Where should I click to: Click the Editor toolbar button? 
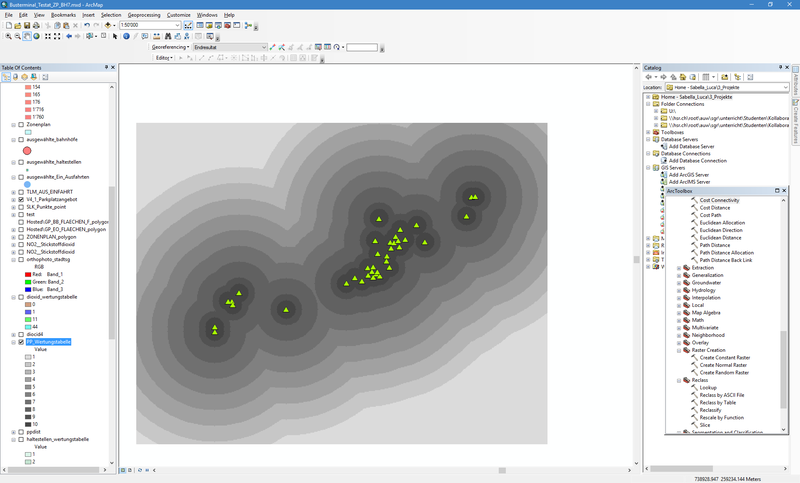164,58
